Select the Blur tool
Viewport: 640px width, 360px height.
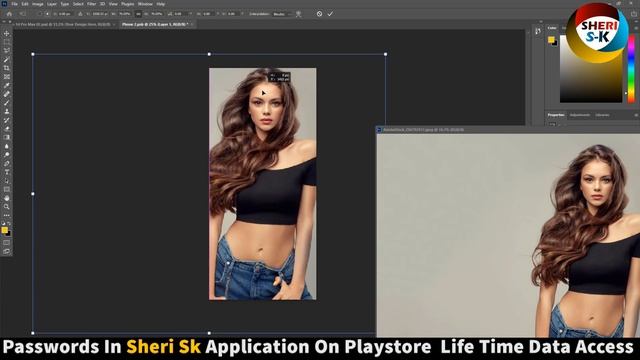tap(7, 146)
